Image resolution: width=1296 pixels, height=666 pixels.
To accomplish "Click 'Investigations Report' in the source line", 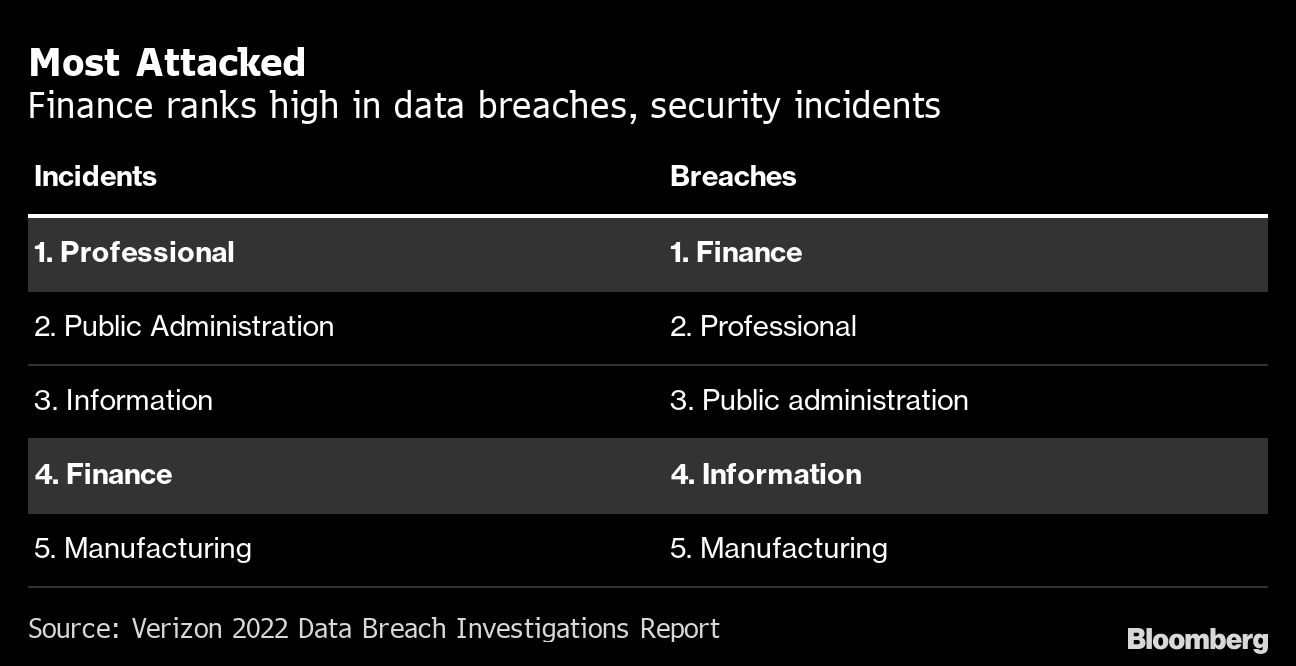I will tap(588, 629).
